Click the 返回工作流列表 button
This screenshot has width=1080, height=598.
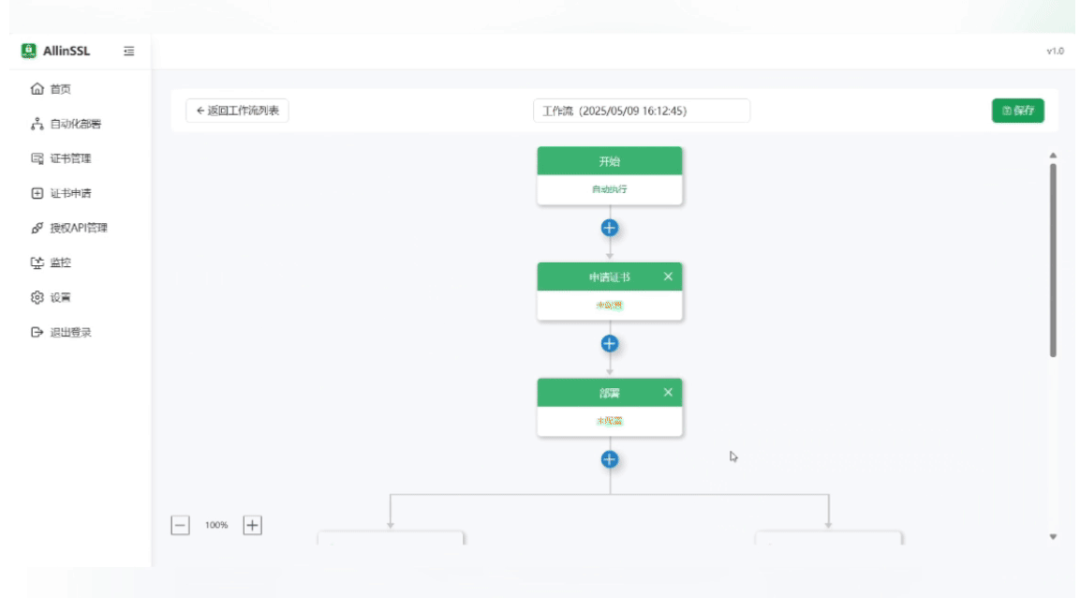pyautogui.click(x=237, y=111)
